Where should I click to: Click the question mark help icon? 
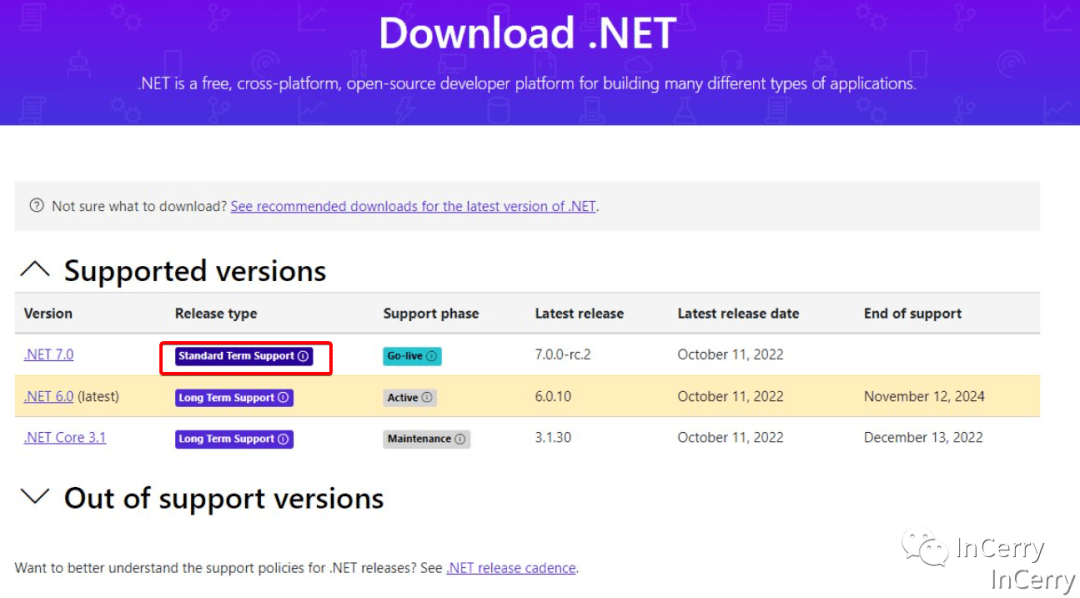pyautogui.click(x=37, y=206)
